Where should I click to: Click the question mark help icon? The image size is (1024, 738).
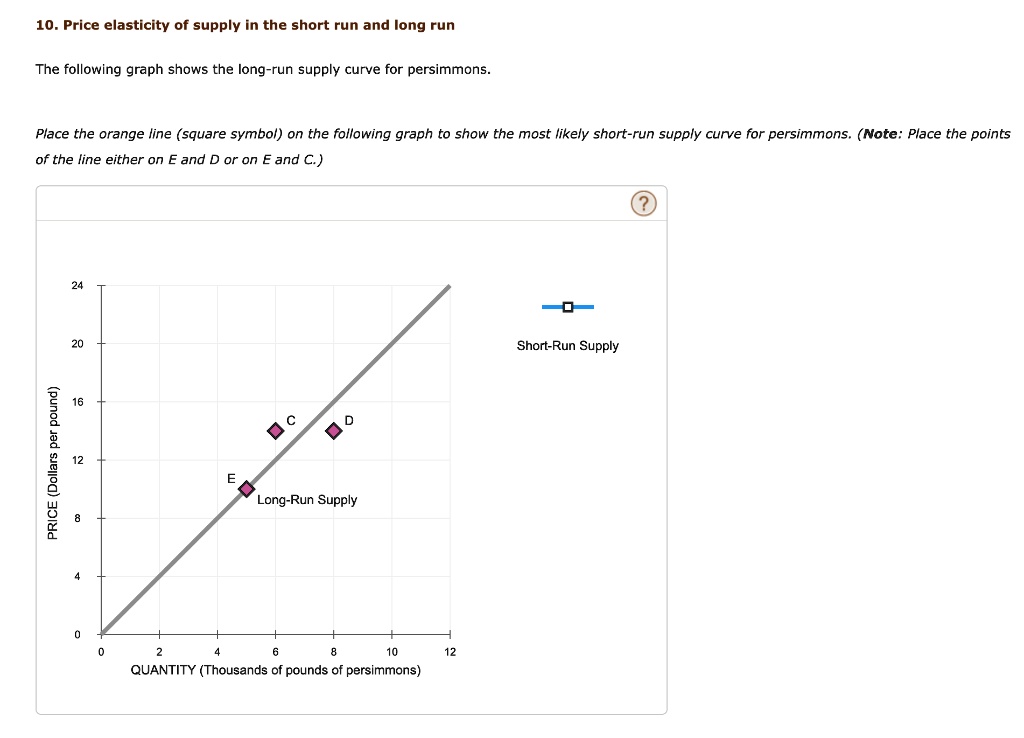pos(644,202)
